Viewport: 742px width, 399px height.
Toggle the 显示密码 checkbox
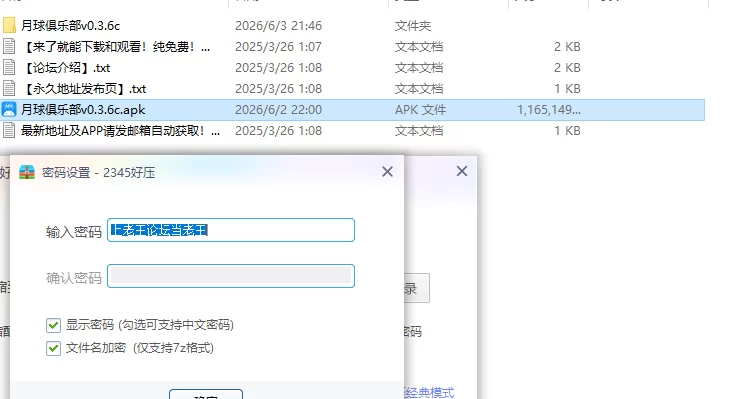click(x=53, y=325)
